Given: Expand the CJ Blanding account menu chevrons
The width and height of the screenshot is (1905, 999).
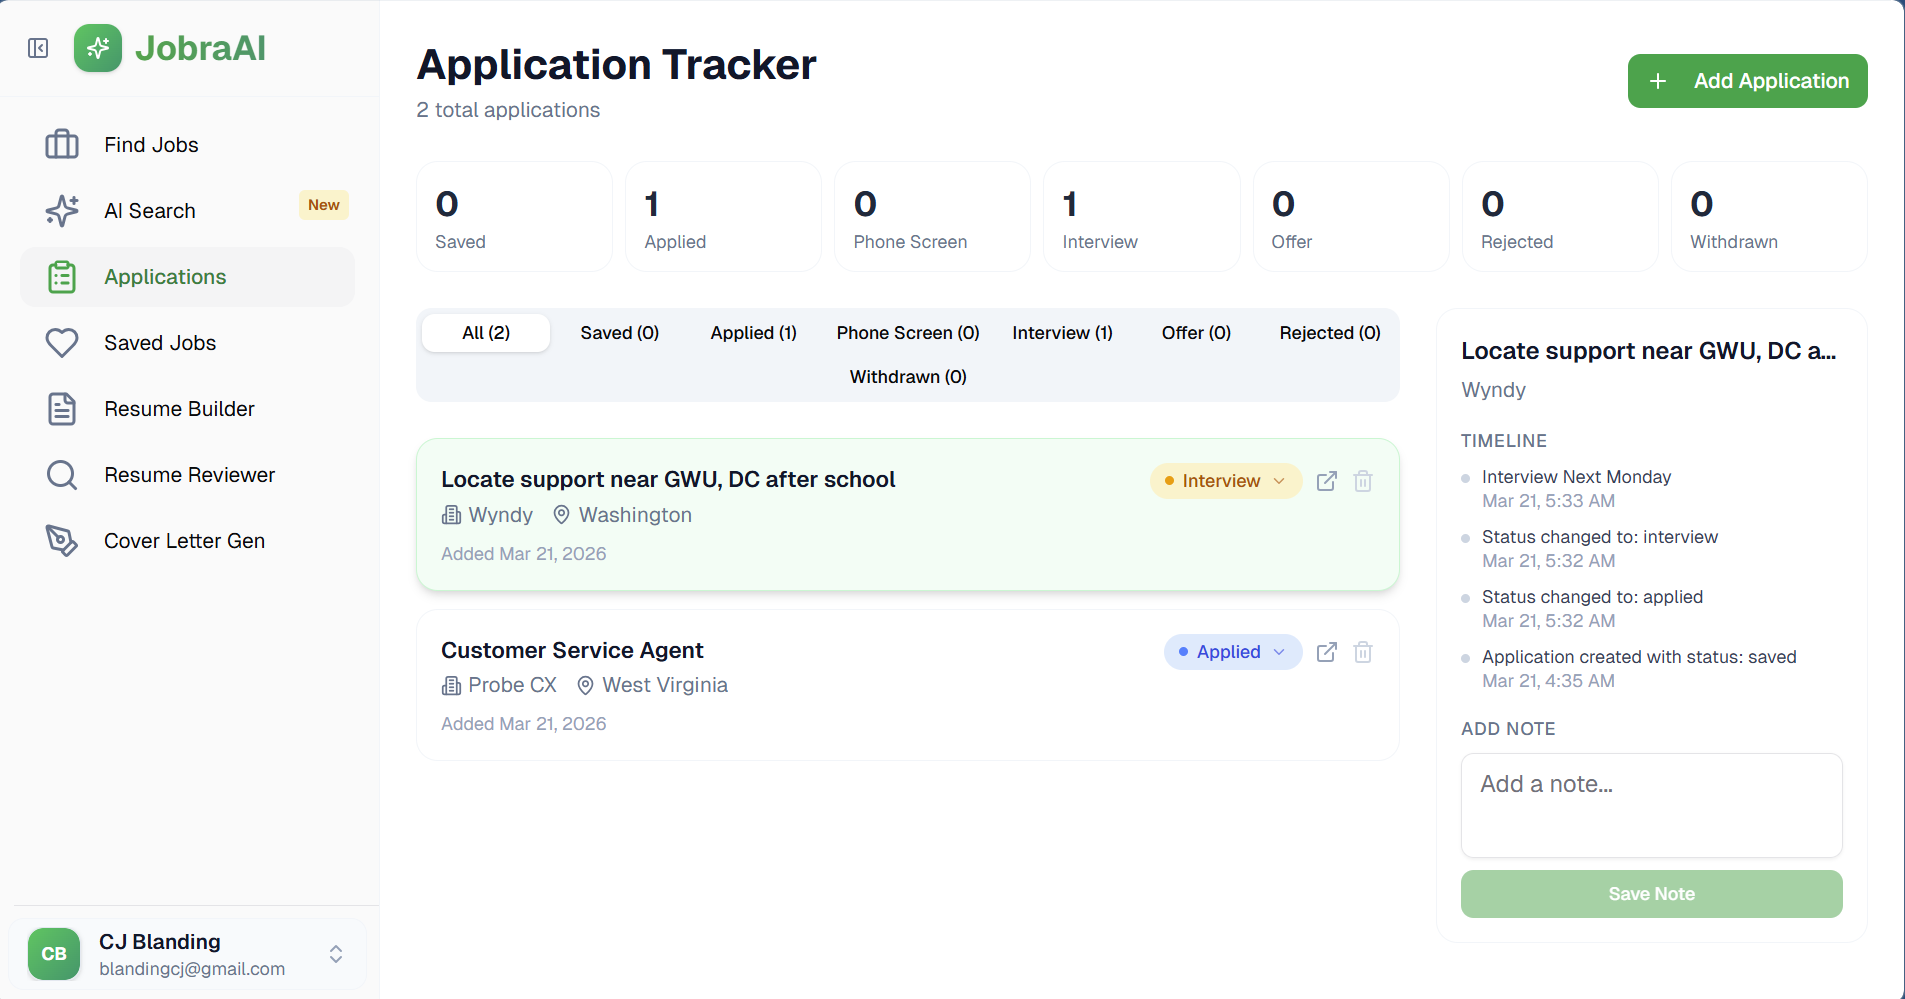Looking at the screenshot, I should pos(336,954).
